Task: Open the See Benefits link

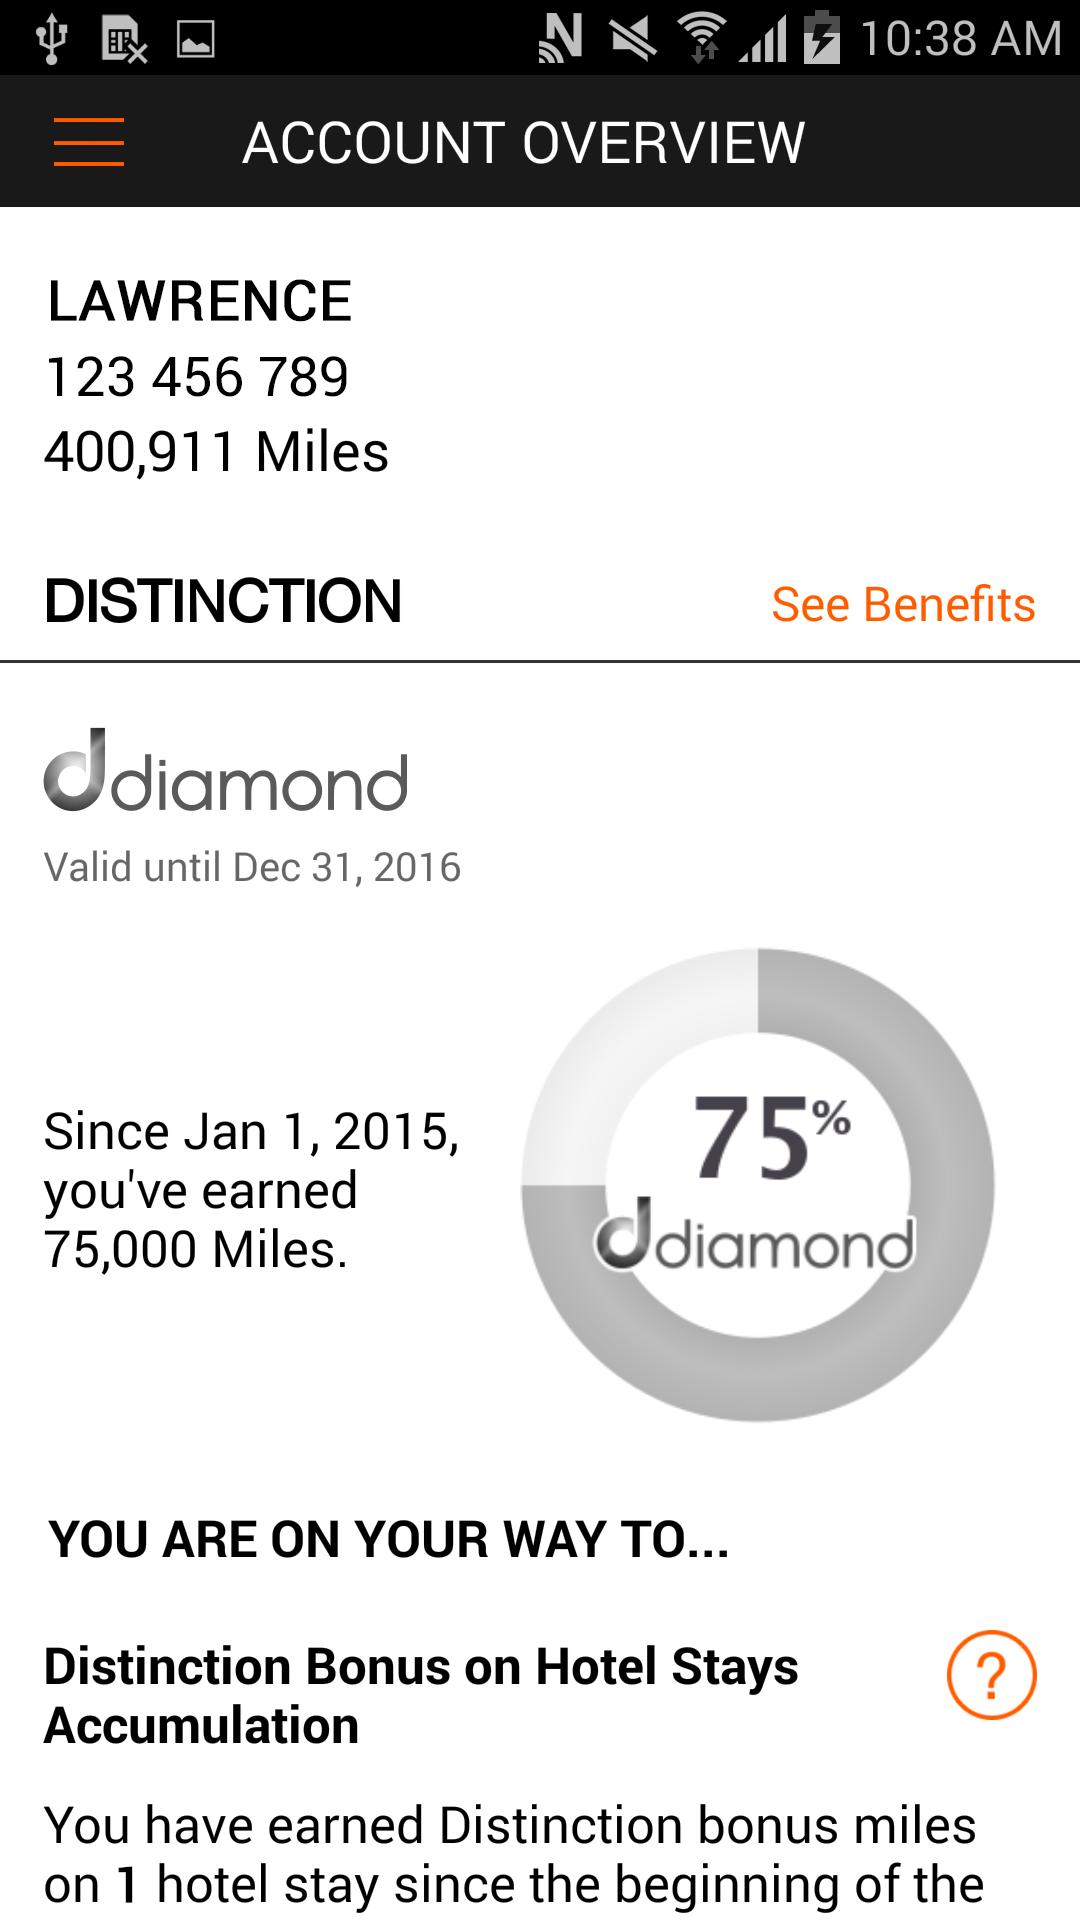Action: [903, 604]
